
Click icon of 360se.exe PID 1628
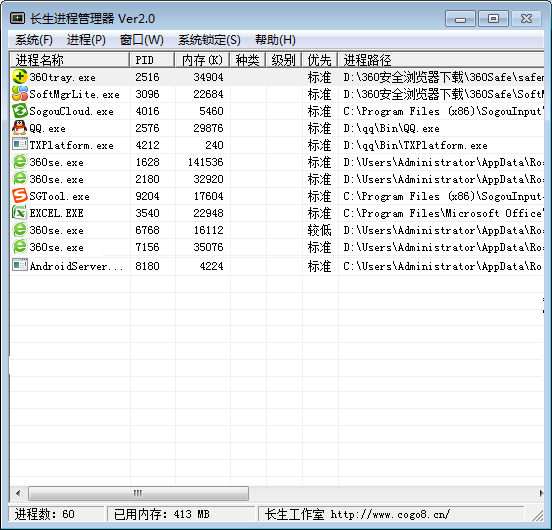click(x=20, y=162)
